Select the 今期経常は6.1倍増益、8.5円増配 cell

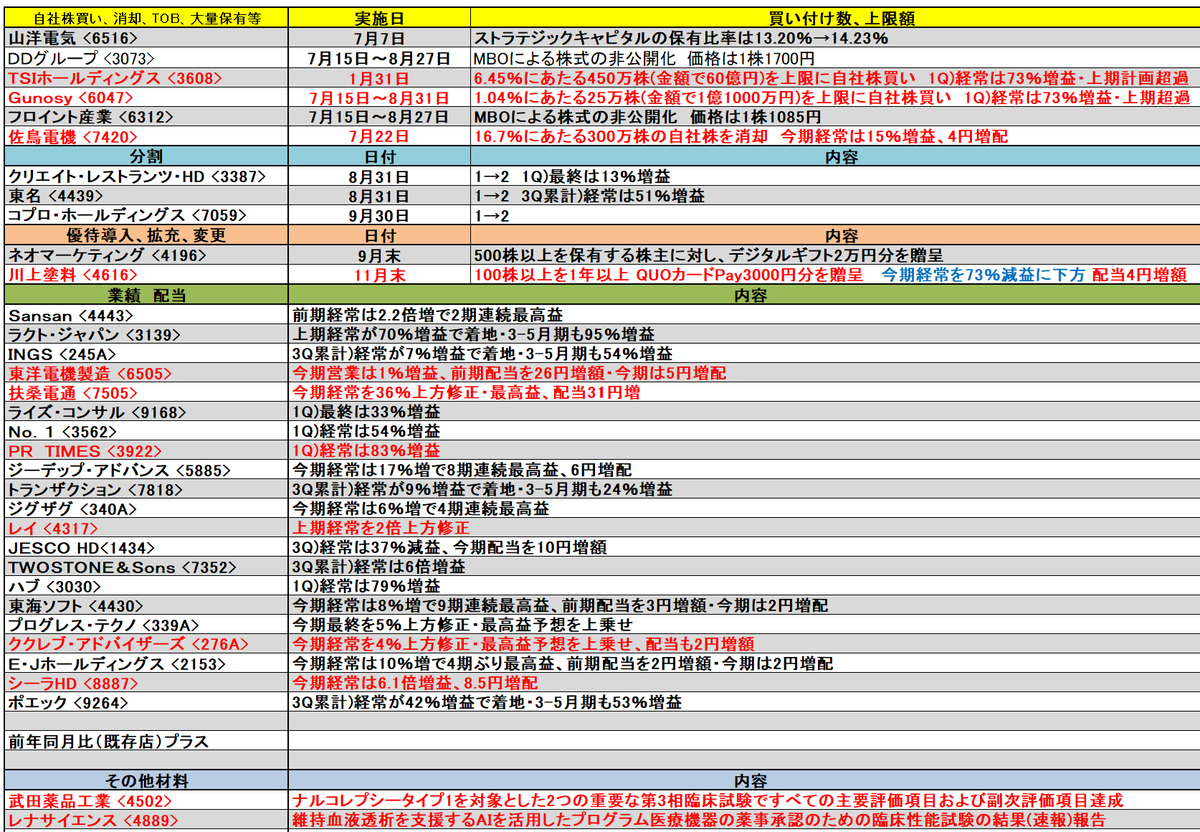(x=742, y=683)
